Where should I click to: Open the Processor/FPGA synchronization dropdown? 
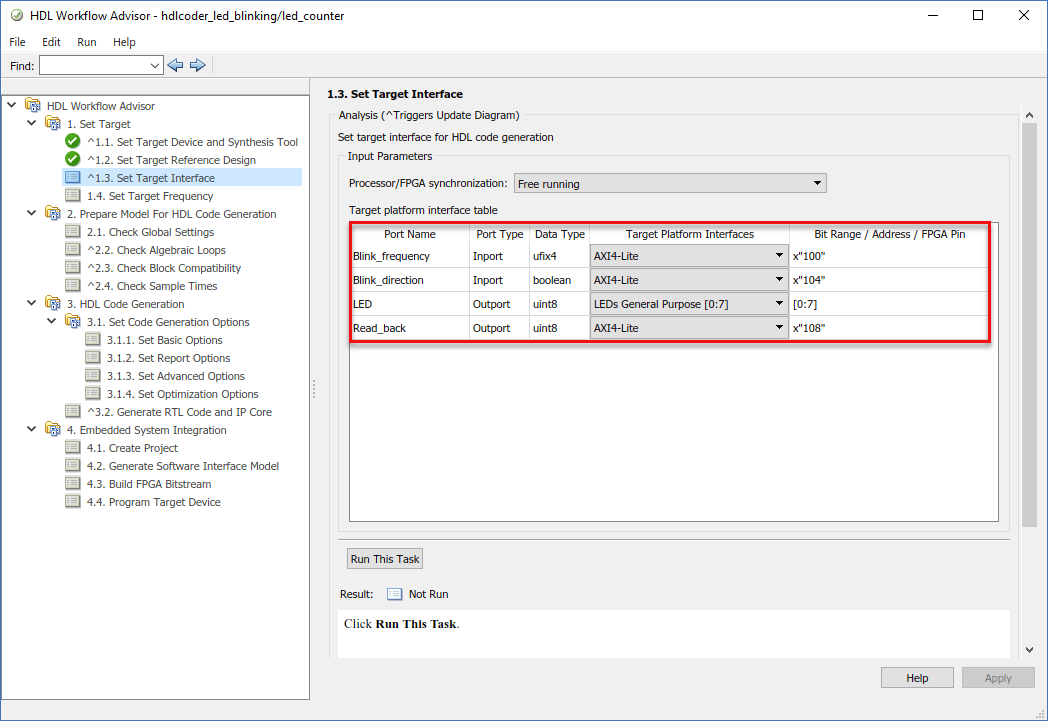[670, 184]
